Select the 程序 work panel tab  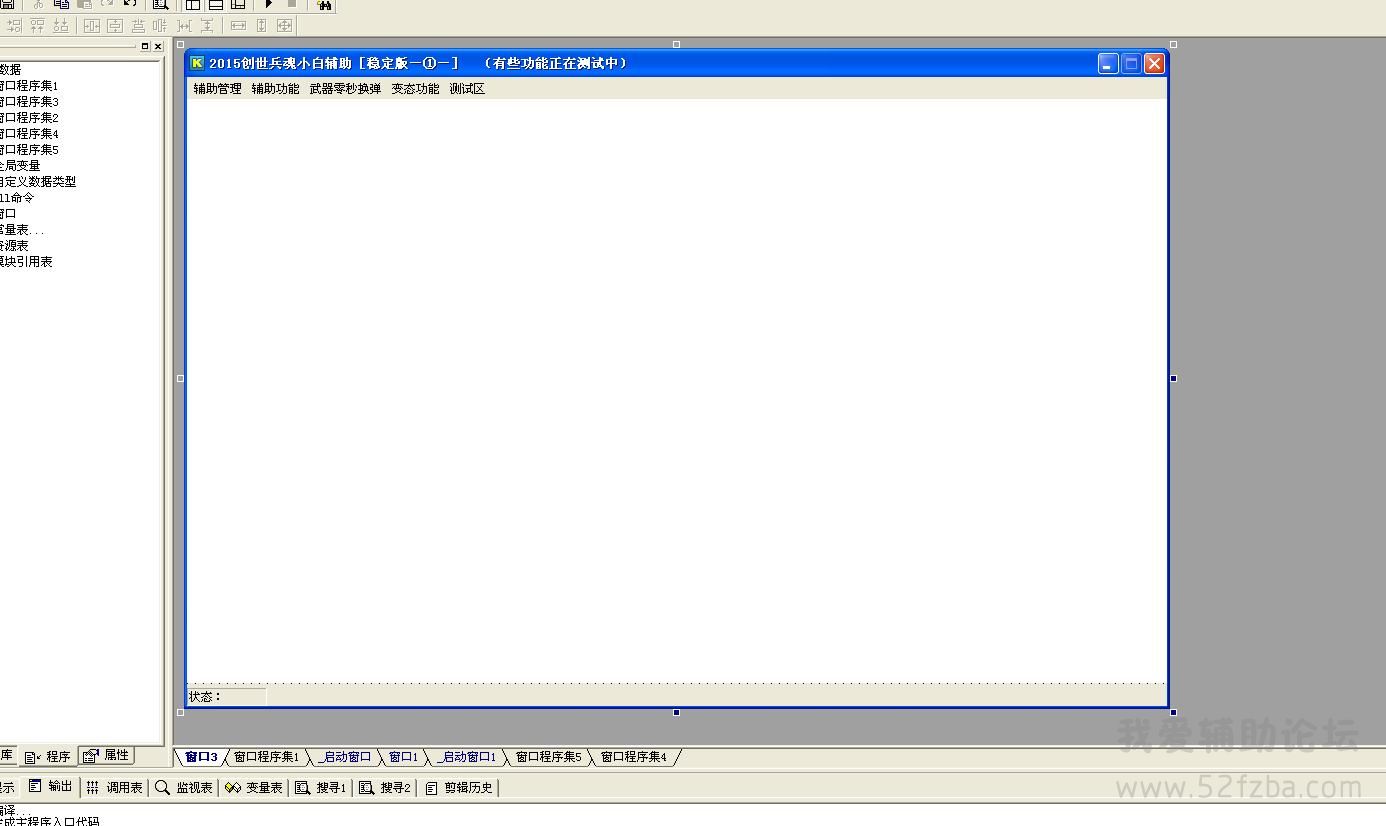click(x=48, y=756)
